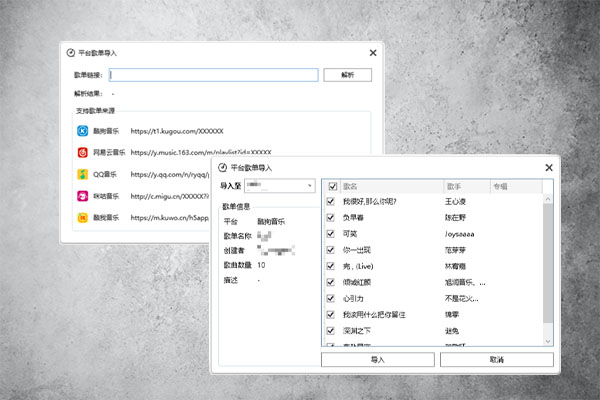Open the 导入至 destination dropdown
600x400 pixels.
(280, 186)
